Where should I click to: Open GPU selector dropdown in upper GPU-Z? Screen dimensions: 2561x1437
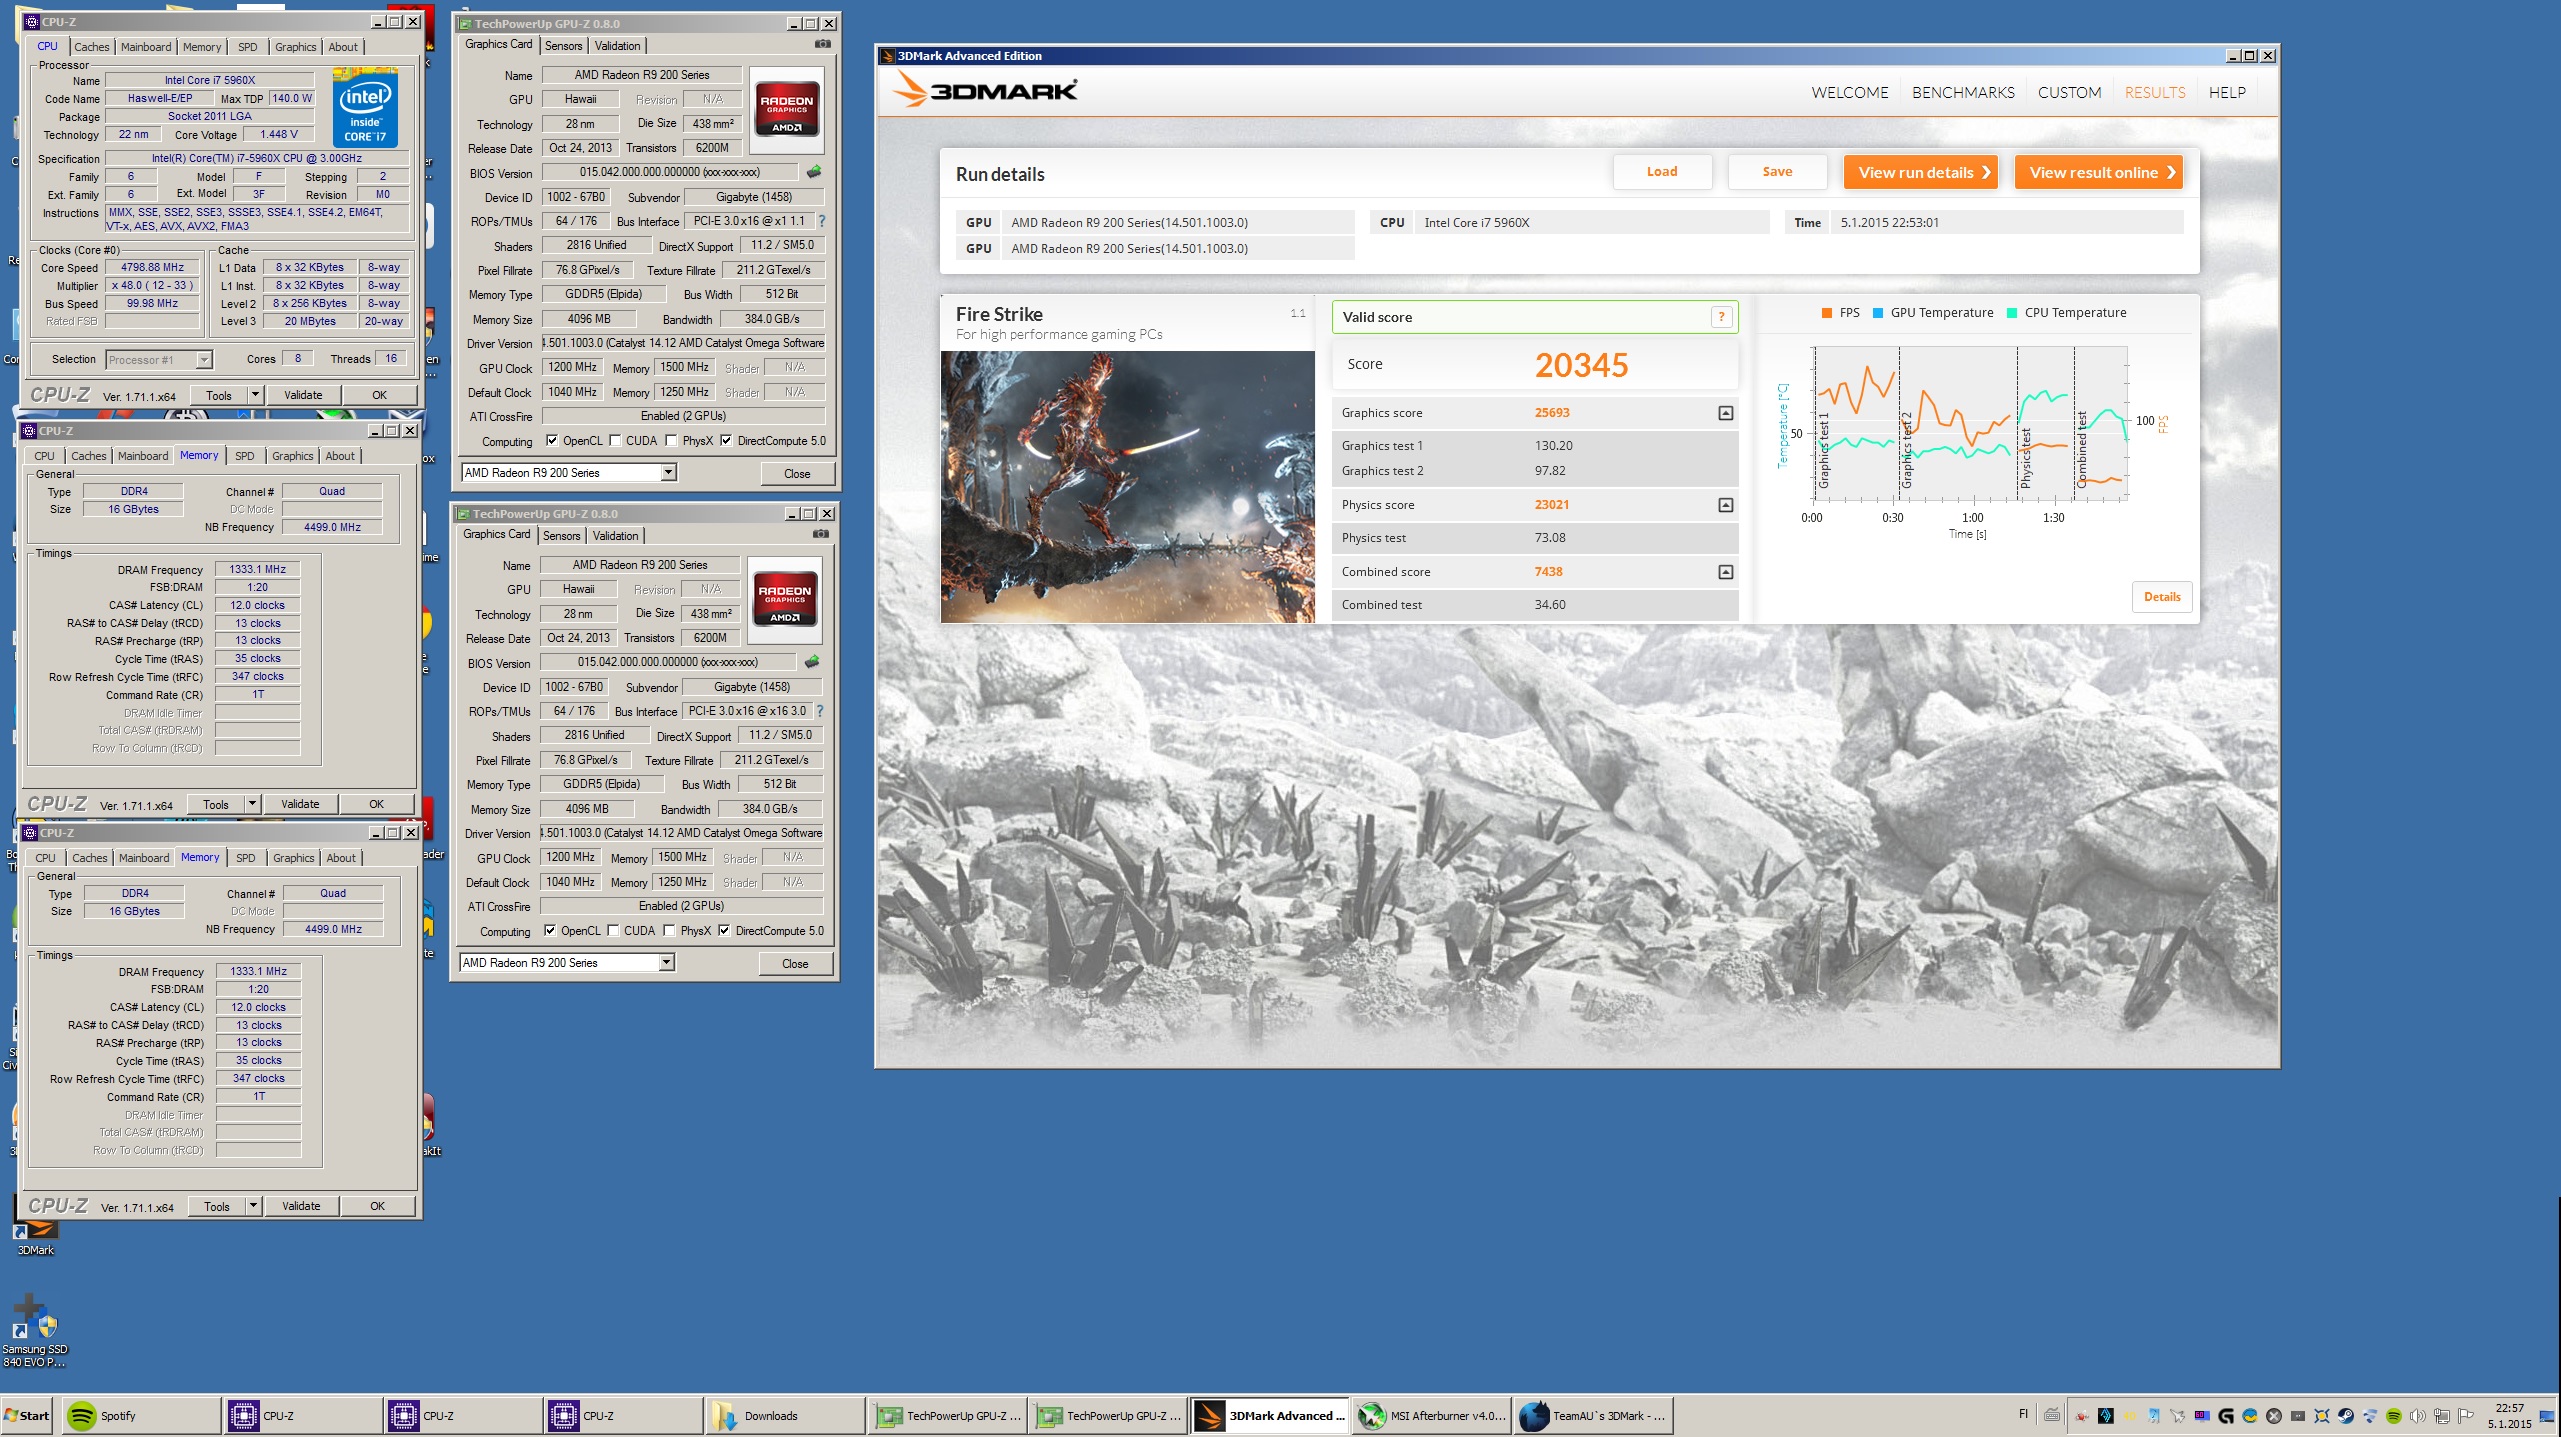click(669, 473)
